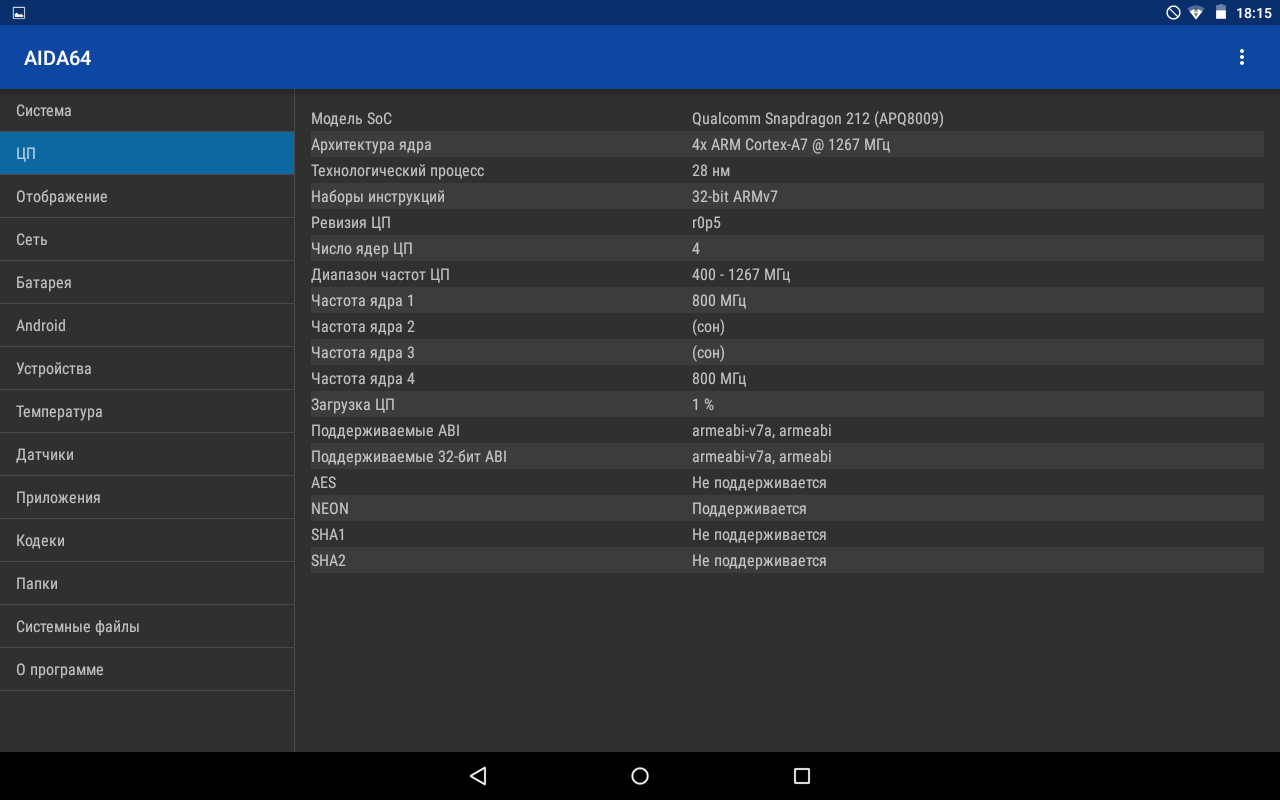Open the three-dot overflow menu

tap(1241, 57)
